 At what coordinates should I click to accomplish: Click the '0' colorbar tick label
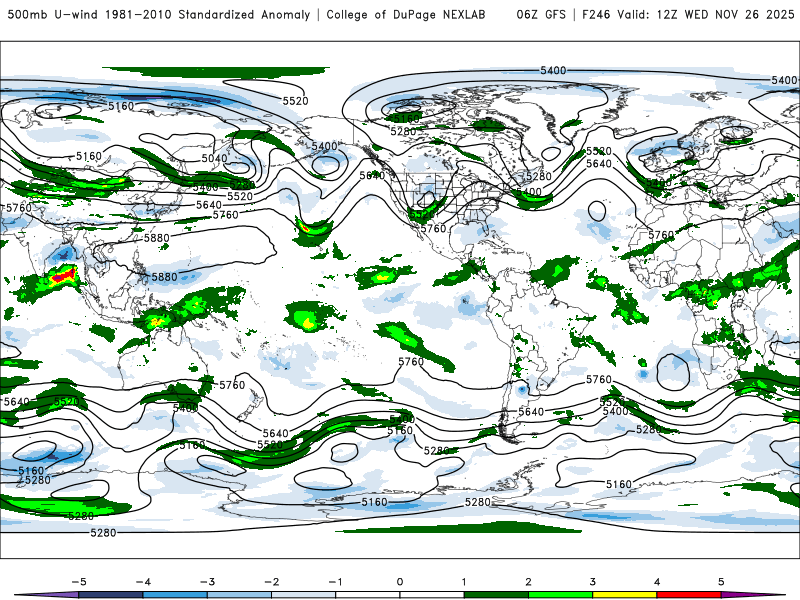399,582
